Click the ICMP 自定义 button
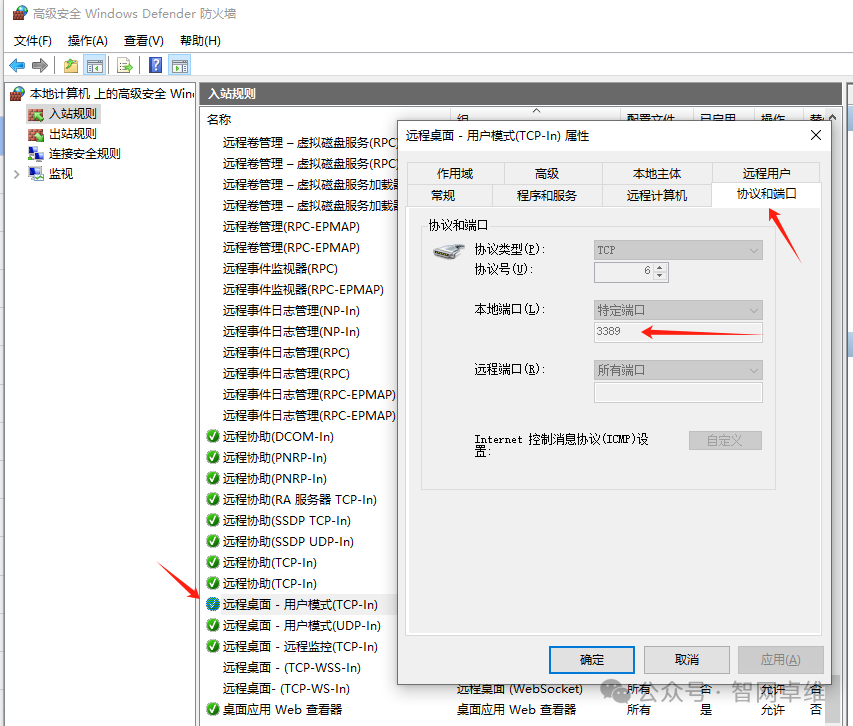Viewport: 853px width, 726px height. 725,440
